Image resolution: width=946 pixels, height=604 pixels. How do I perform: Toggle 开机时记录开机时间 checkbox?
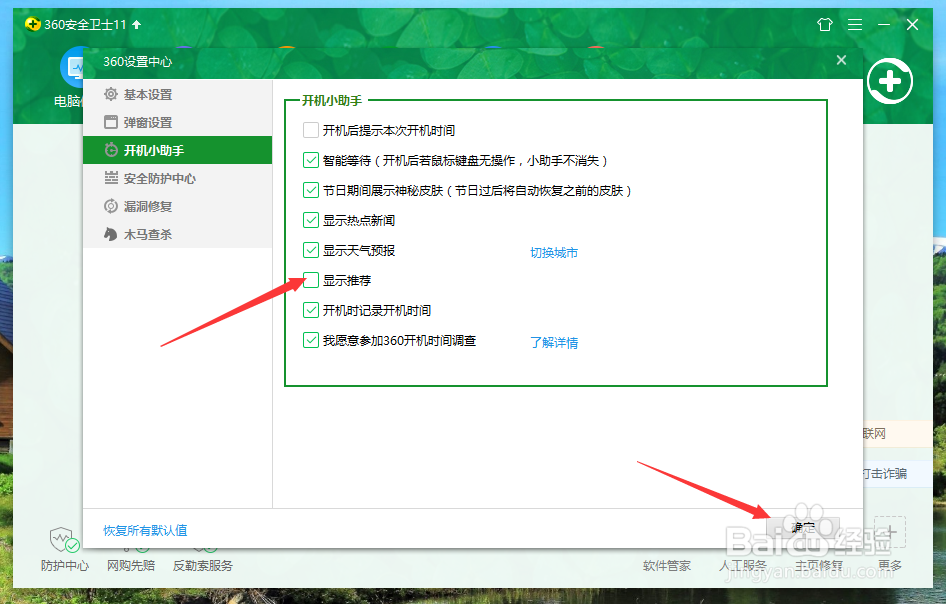click(x=311, y=310)
